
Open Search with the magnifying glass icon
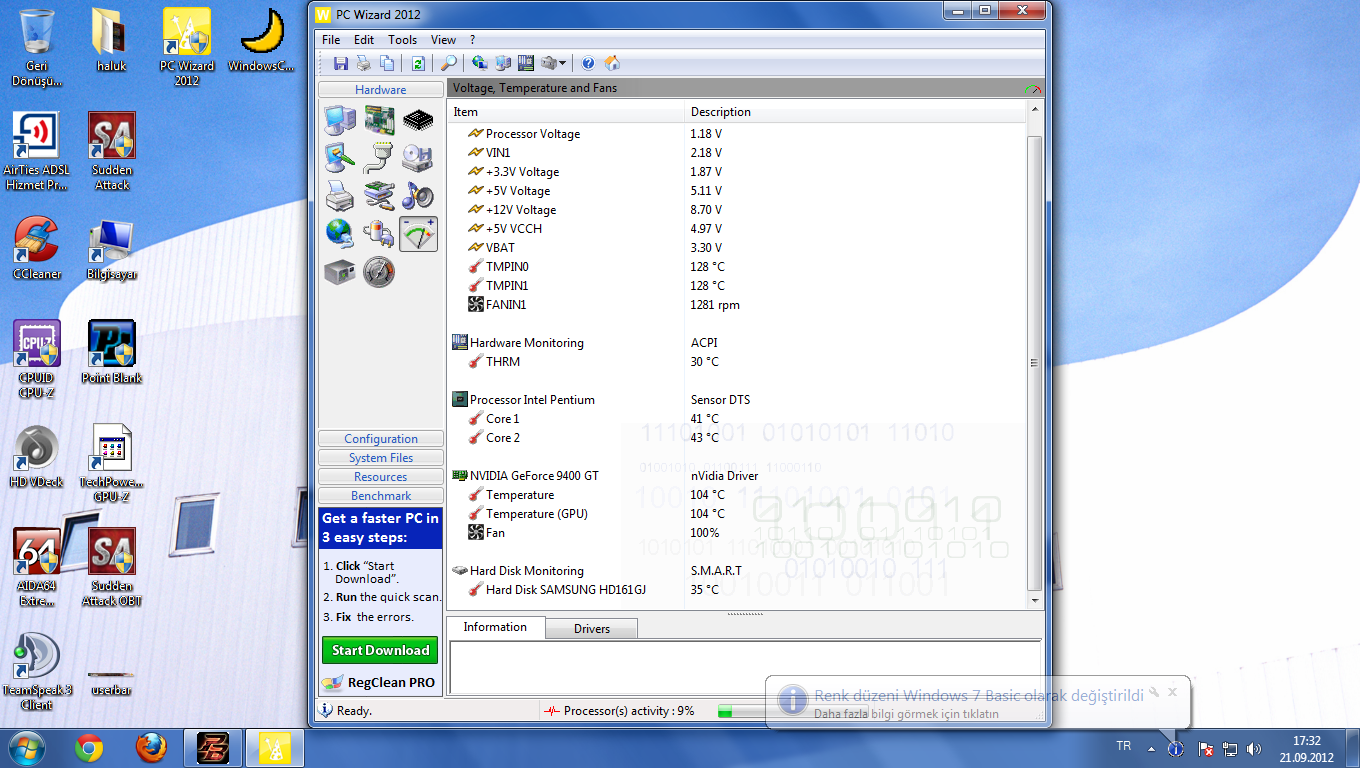pos(449,63)
